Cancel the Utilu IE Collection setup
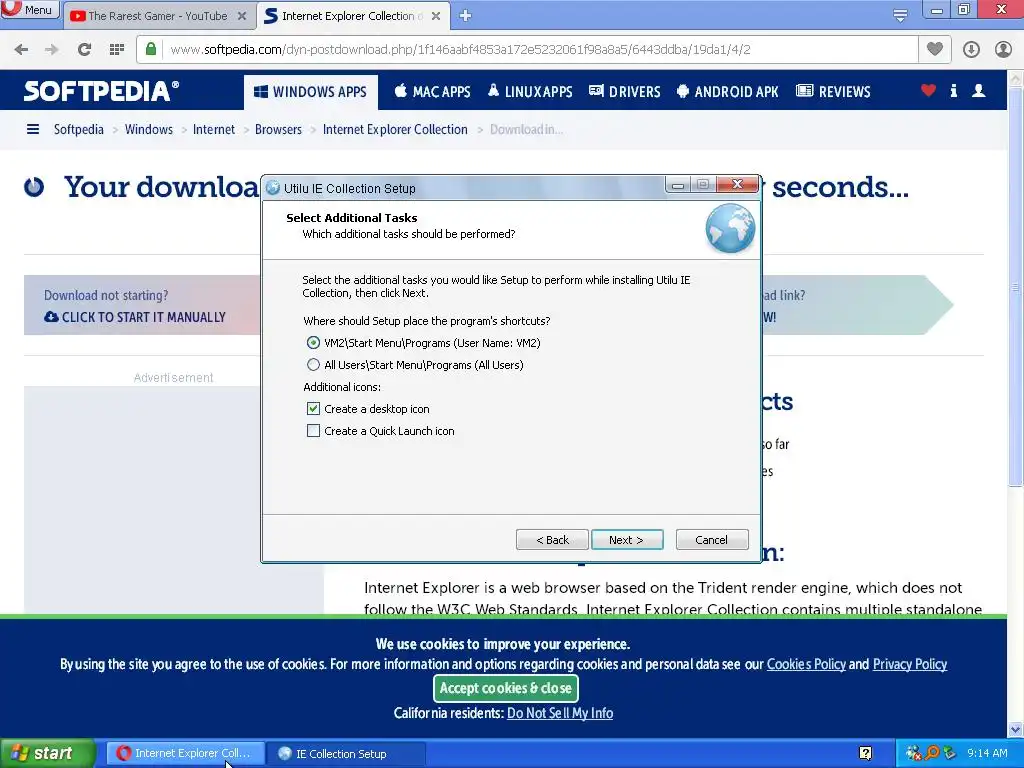Image resolution: width=1024 pixels, height=768 pixels. pyautogui.click(x=712, y=540)
